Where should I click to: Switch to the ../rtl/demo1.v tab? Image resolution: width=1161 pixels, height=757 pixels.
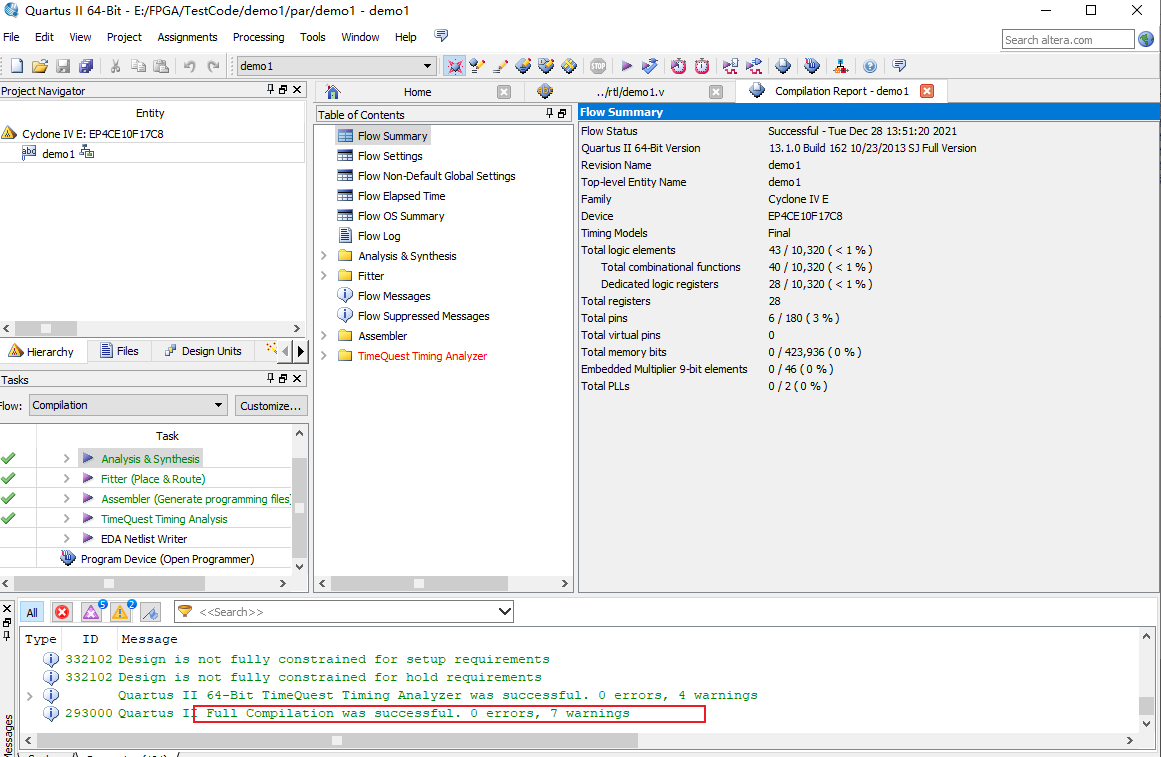click(x=630, y=92)
